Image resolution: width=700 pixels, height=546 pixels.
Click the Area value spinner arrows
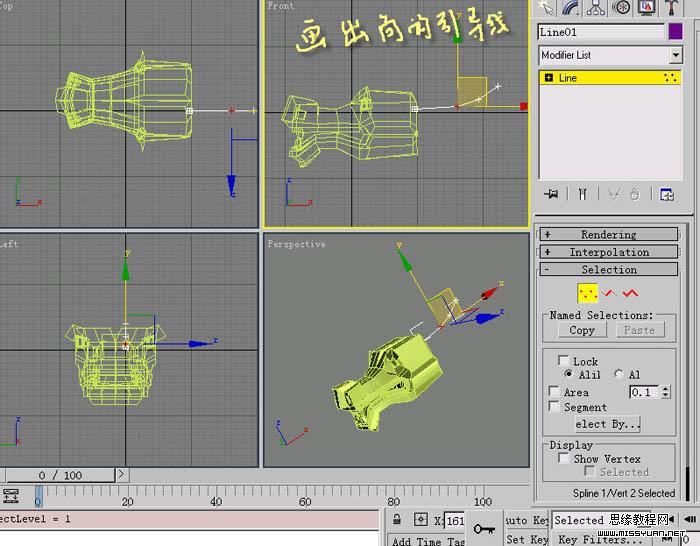(666, 392)
